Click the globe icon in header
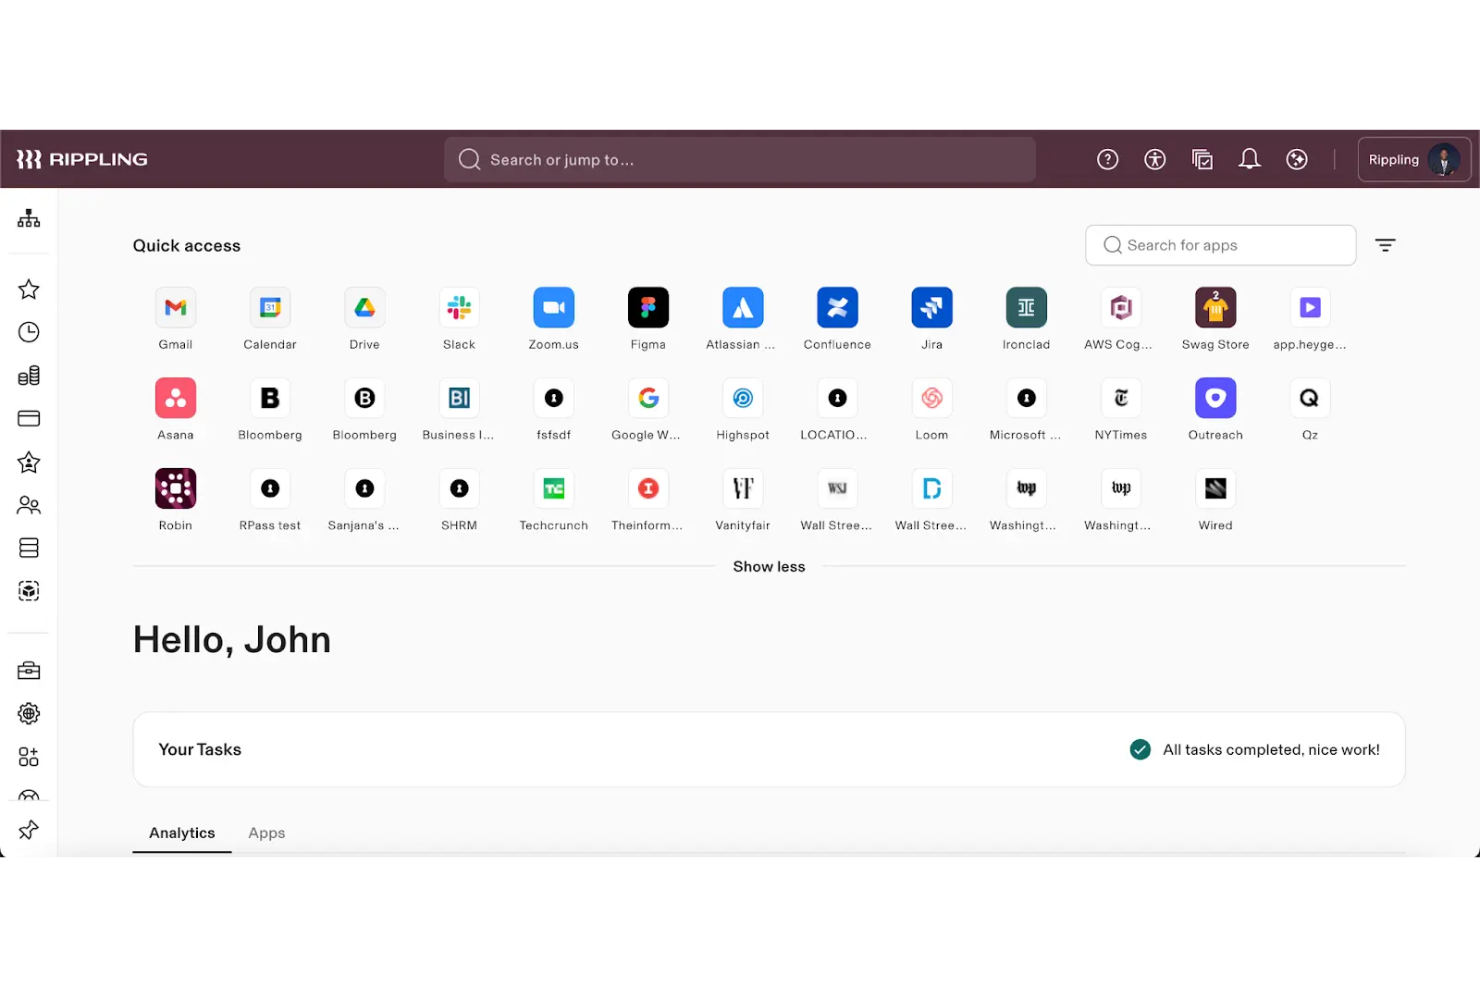 1297,159
